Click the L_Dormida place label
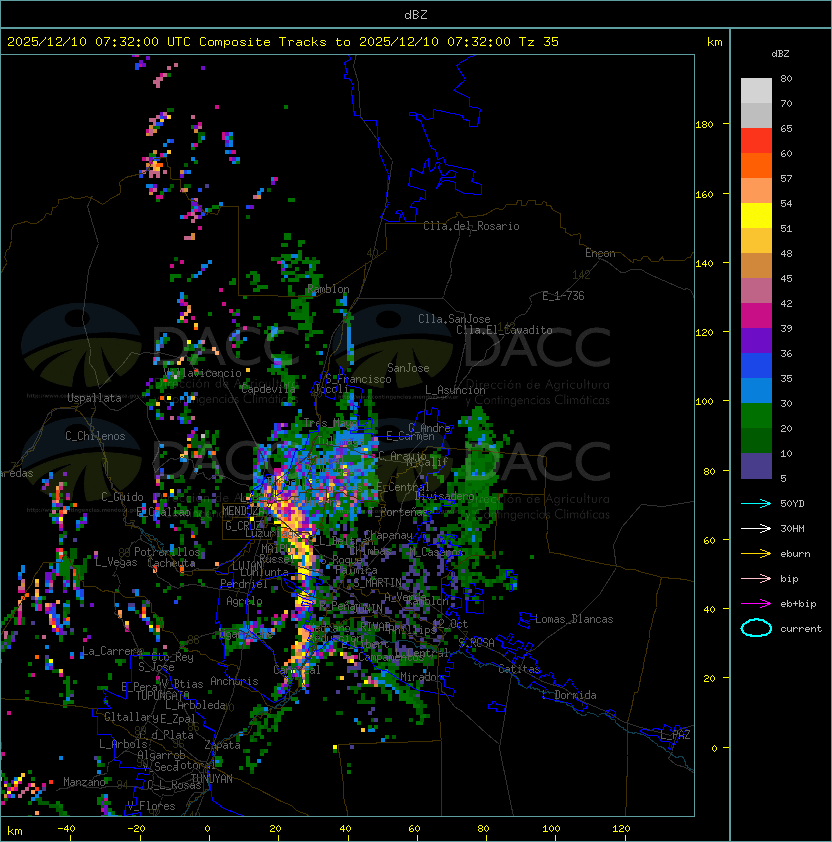This screenshot has height=842, width=832. (x=569, y=695)
